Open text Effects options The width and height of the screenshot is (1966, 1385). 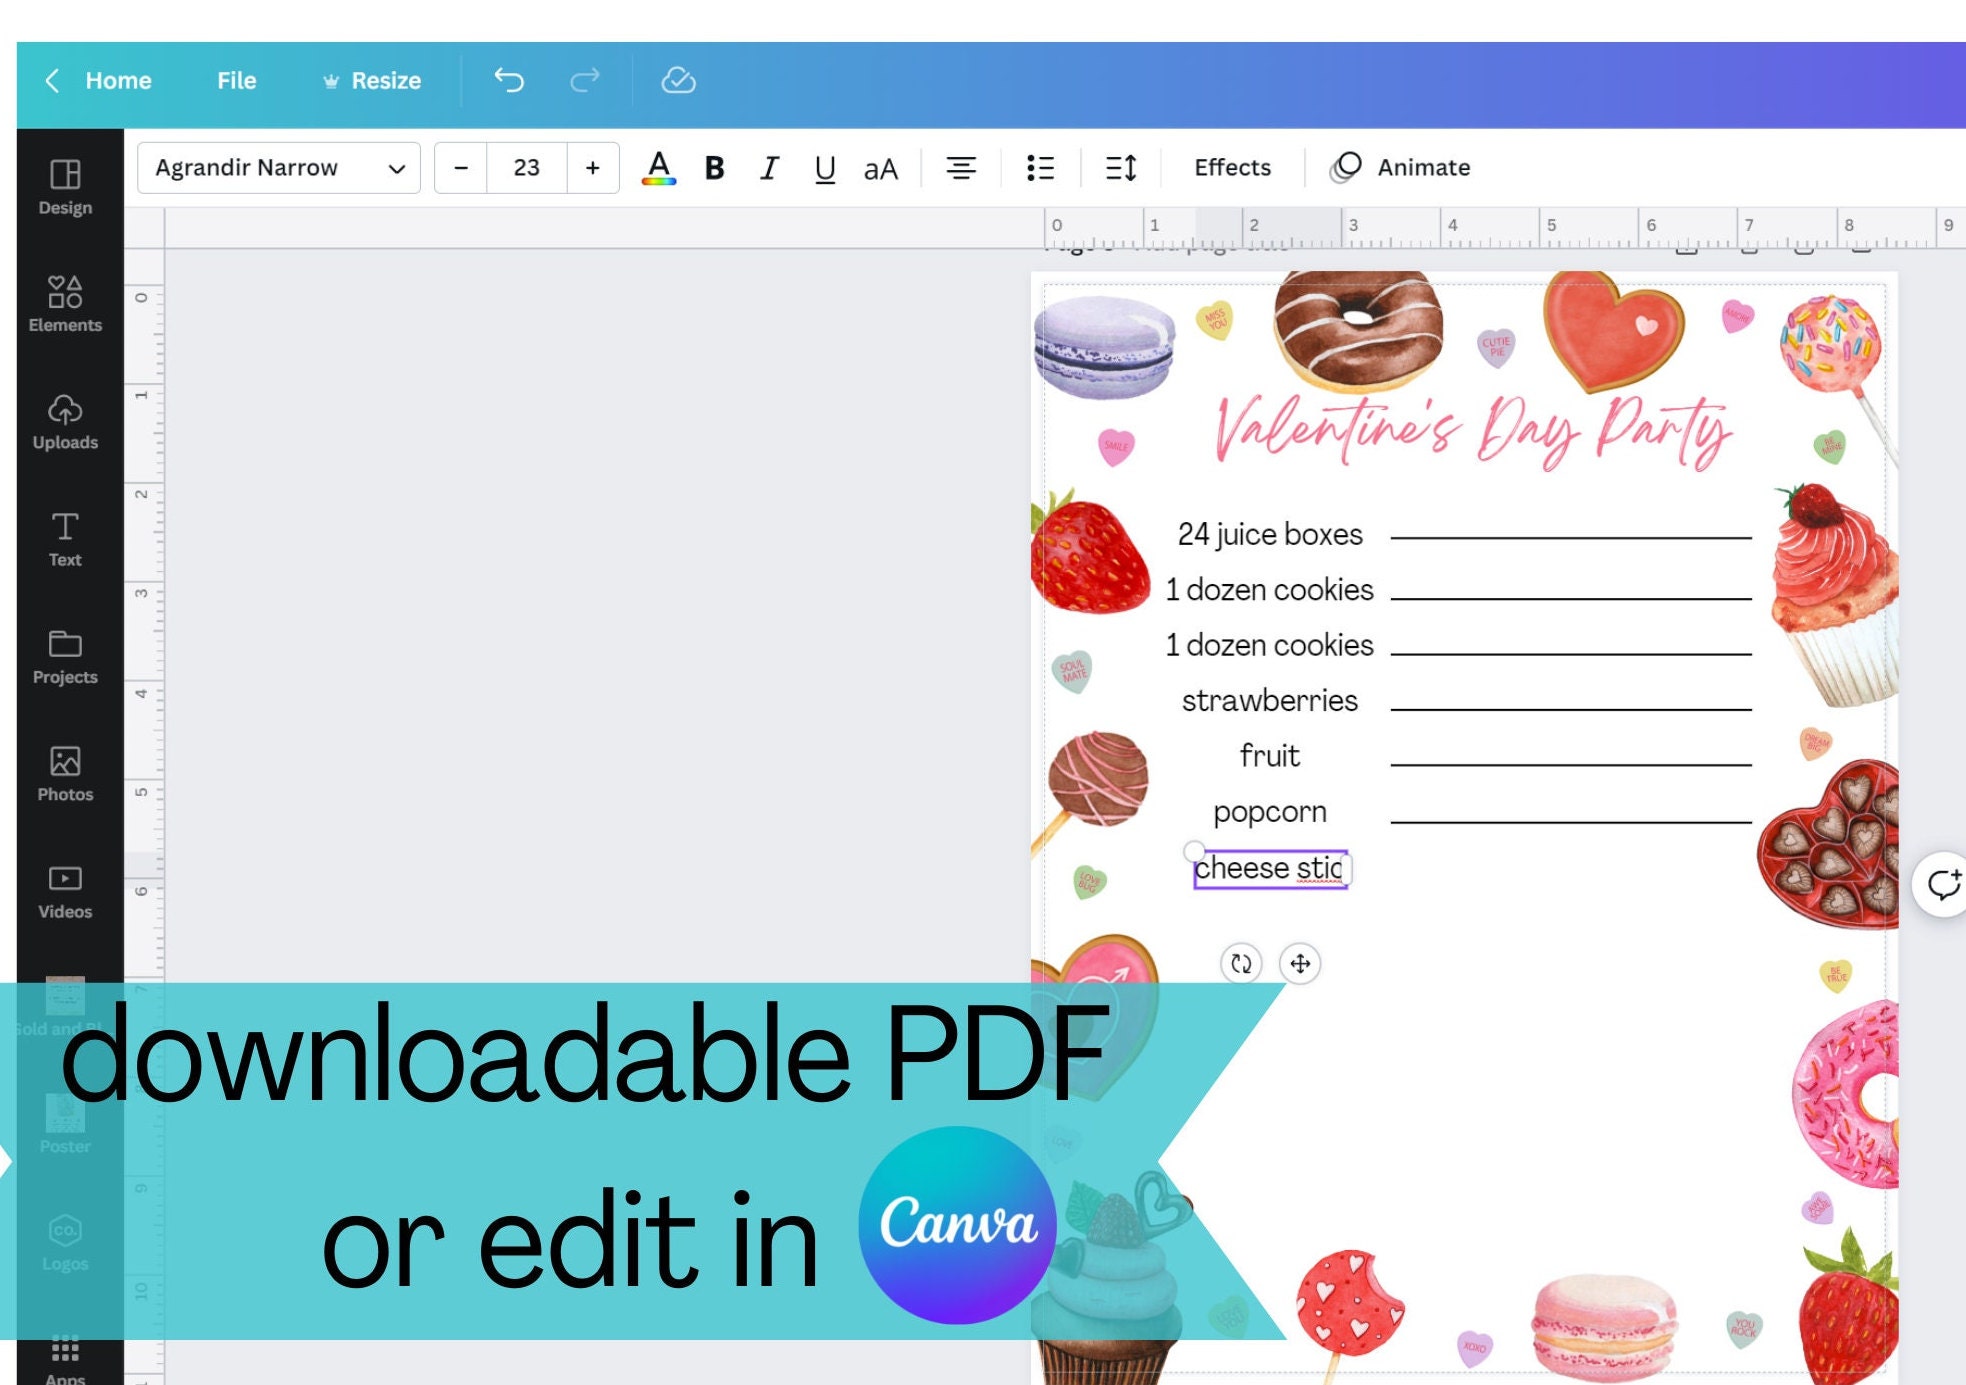[x=1231, y=168]
